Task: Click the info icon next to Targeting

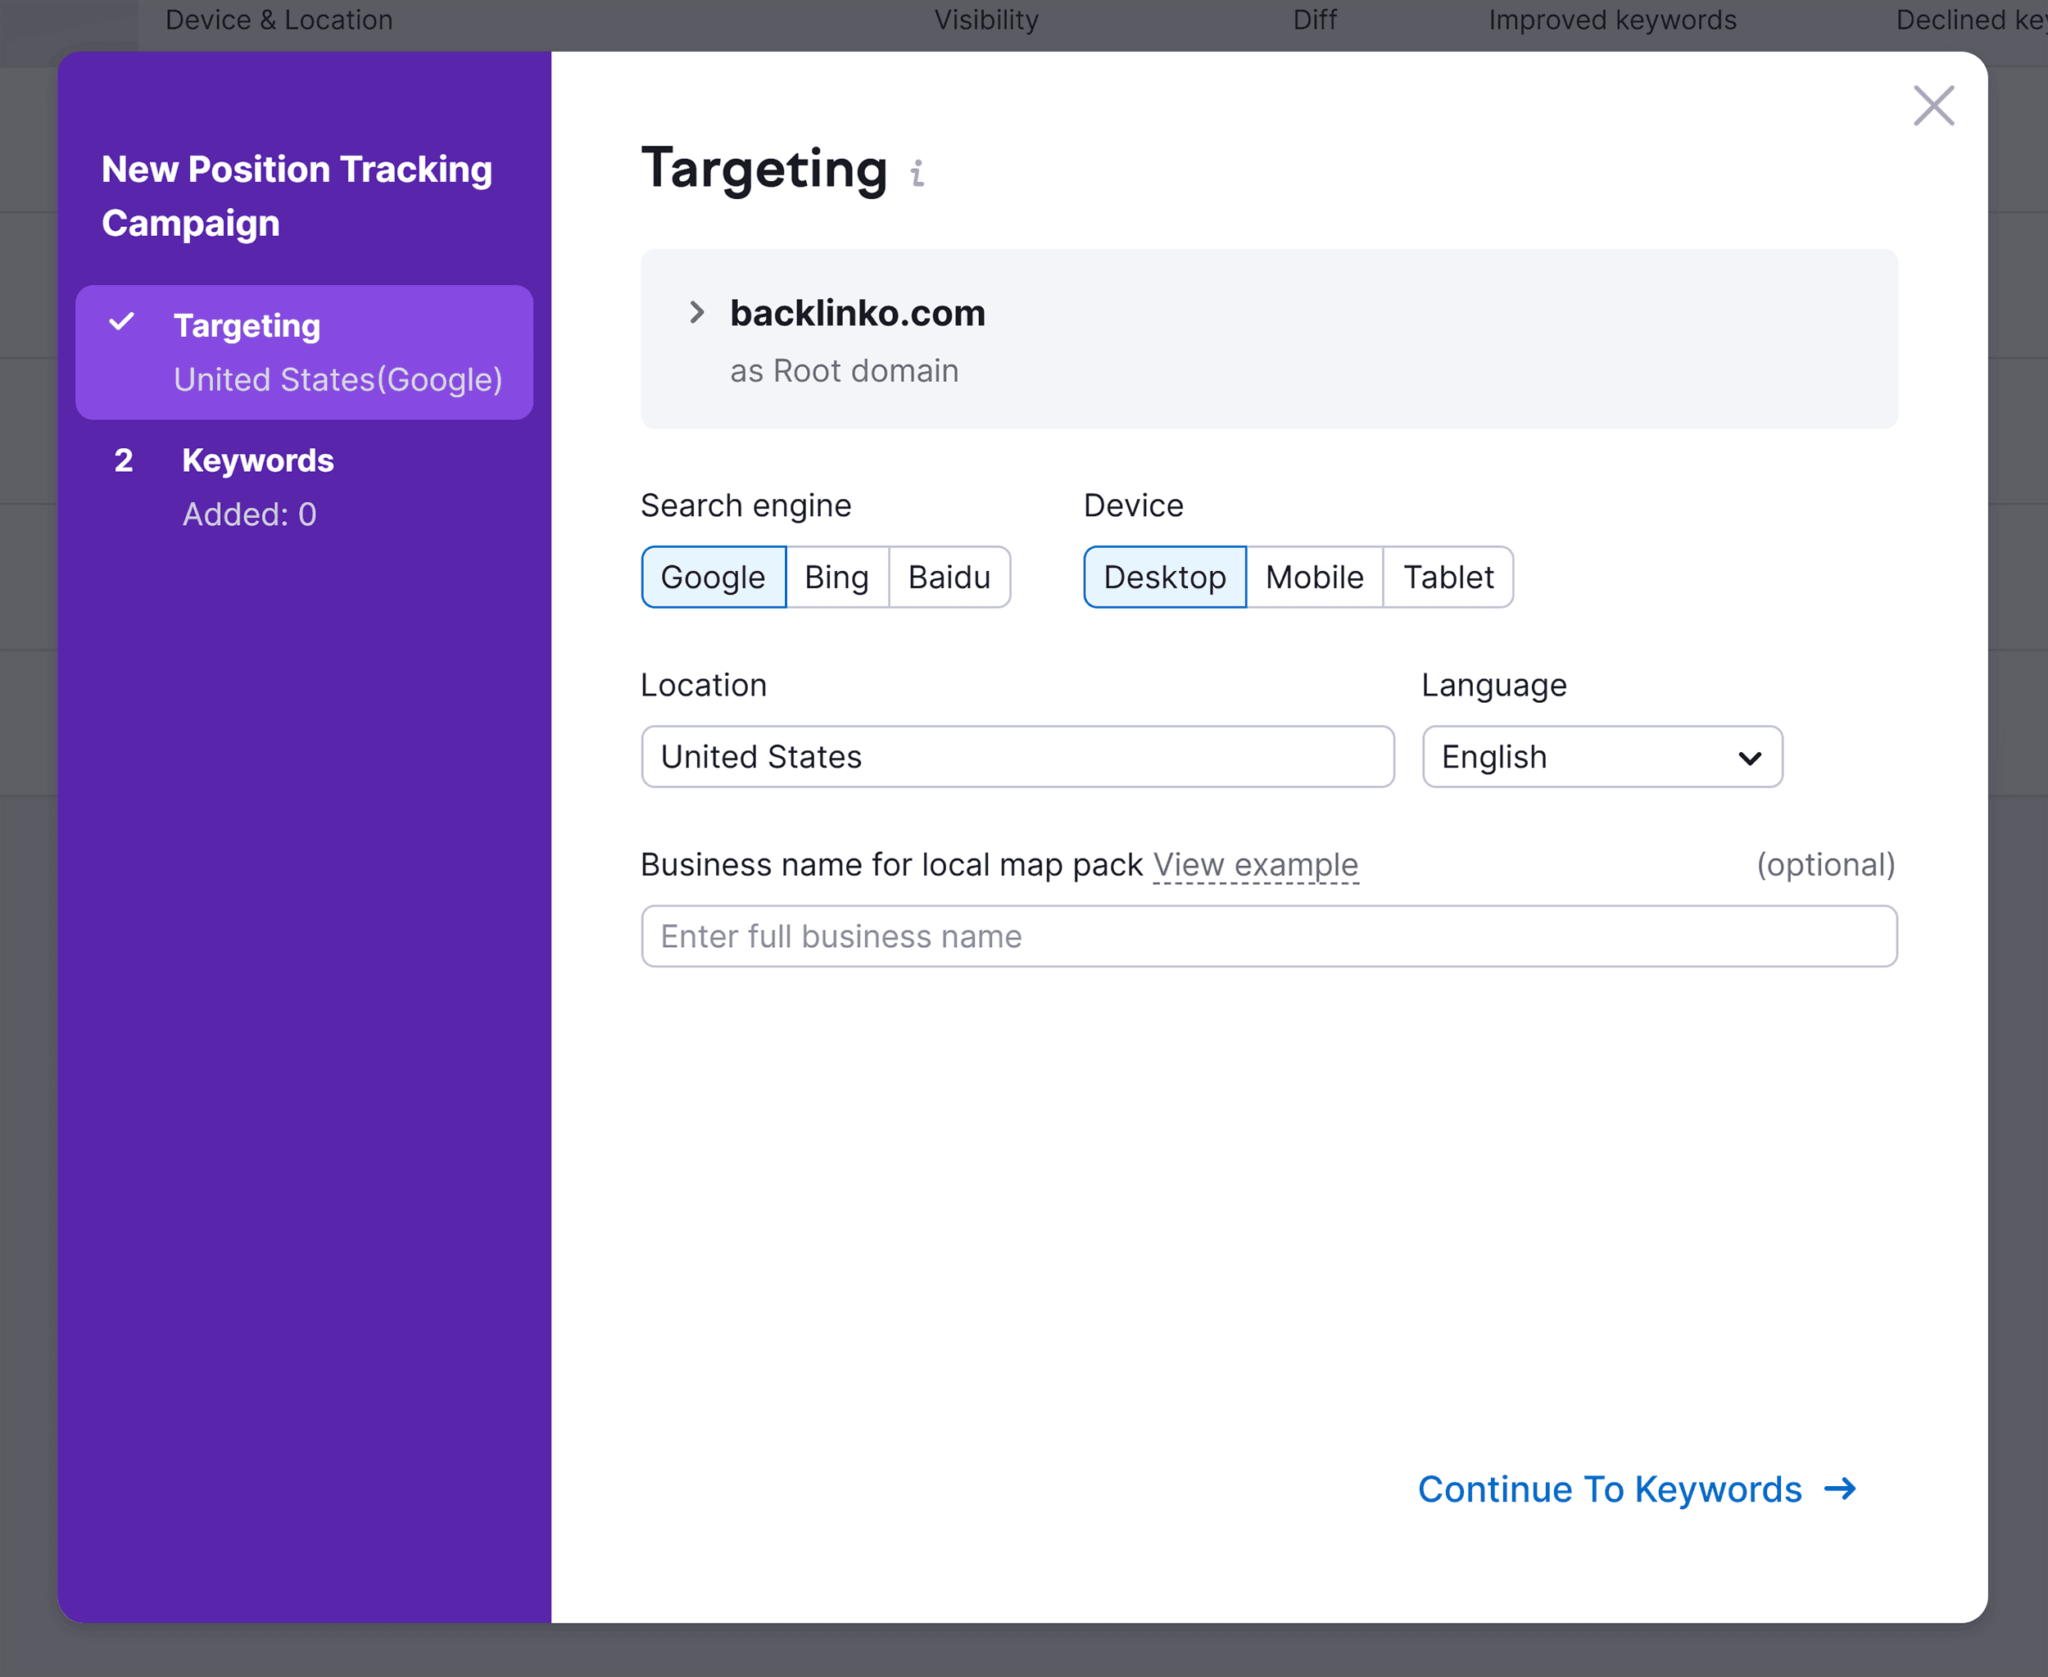Action: click(922, 172)
